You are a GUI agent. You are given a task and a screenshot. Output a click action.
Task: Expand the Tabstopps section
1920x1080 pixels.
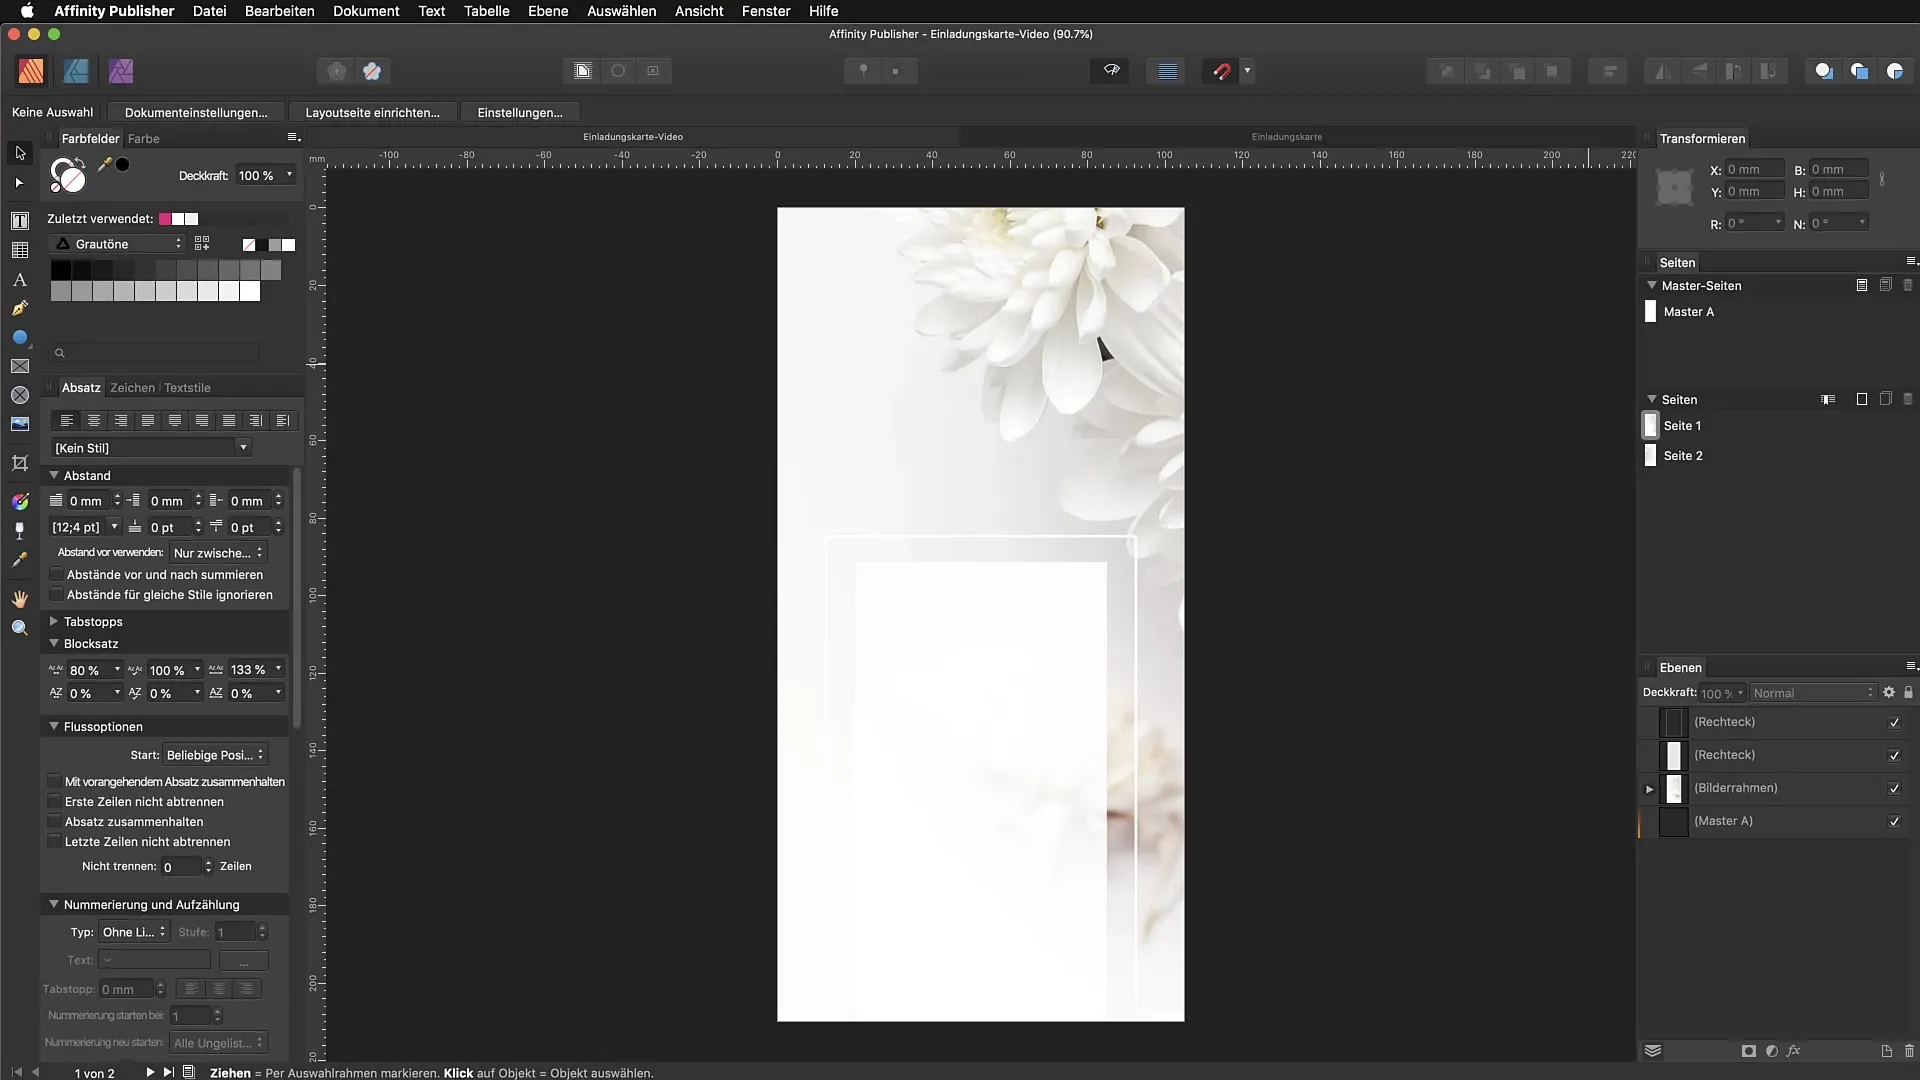pyautogui.click(x=54, y=621)
